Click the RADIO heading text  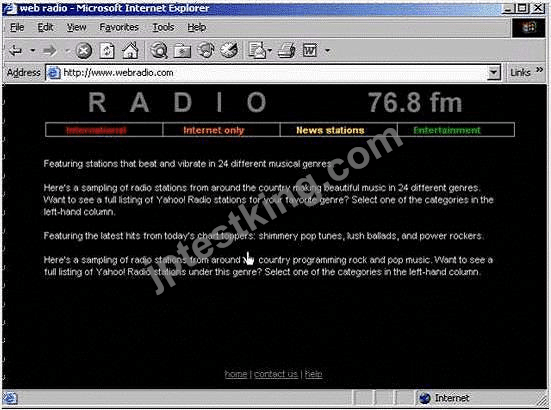pyautogui.click(x=177, y=103)
